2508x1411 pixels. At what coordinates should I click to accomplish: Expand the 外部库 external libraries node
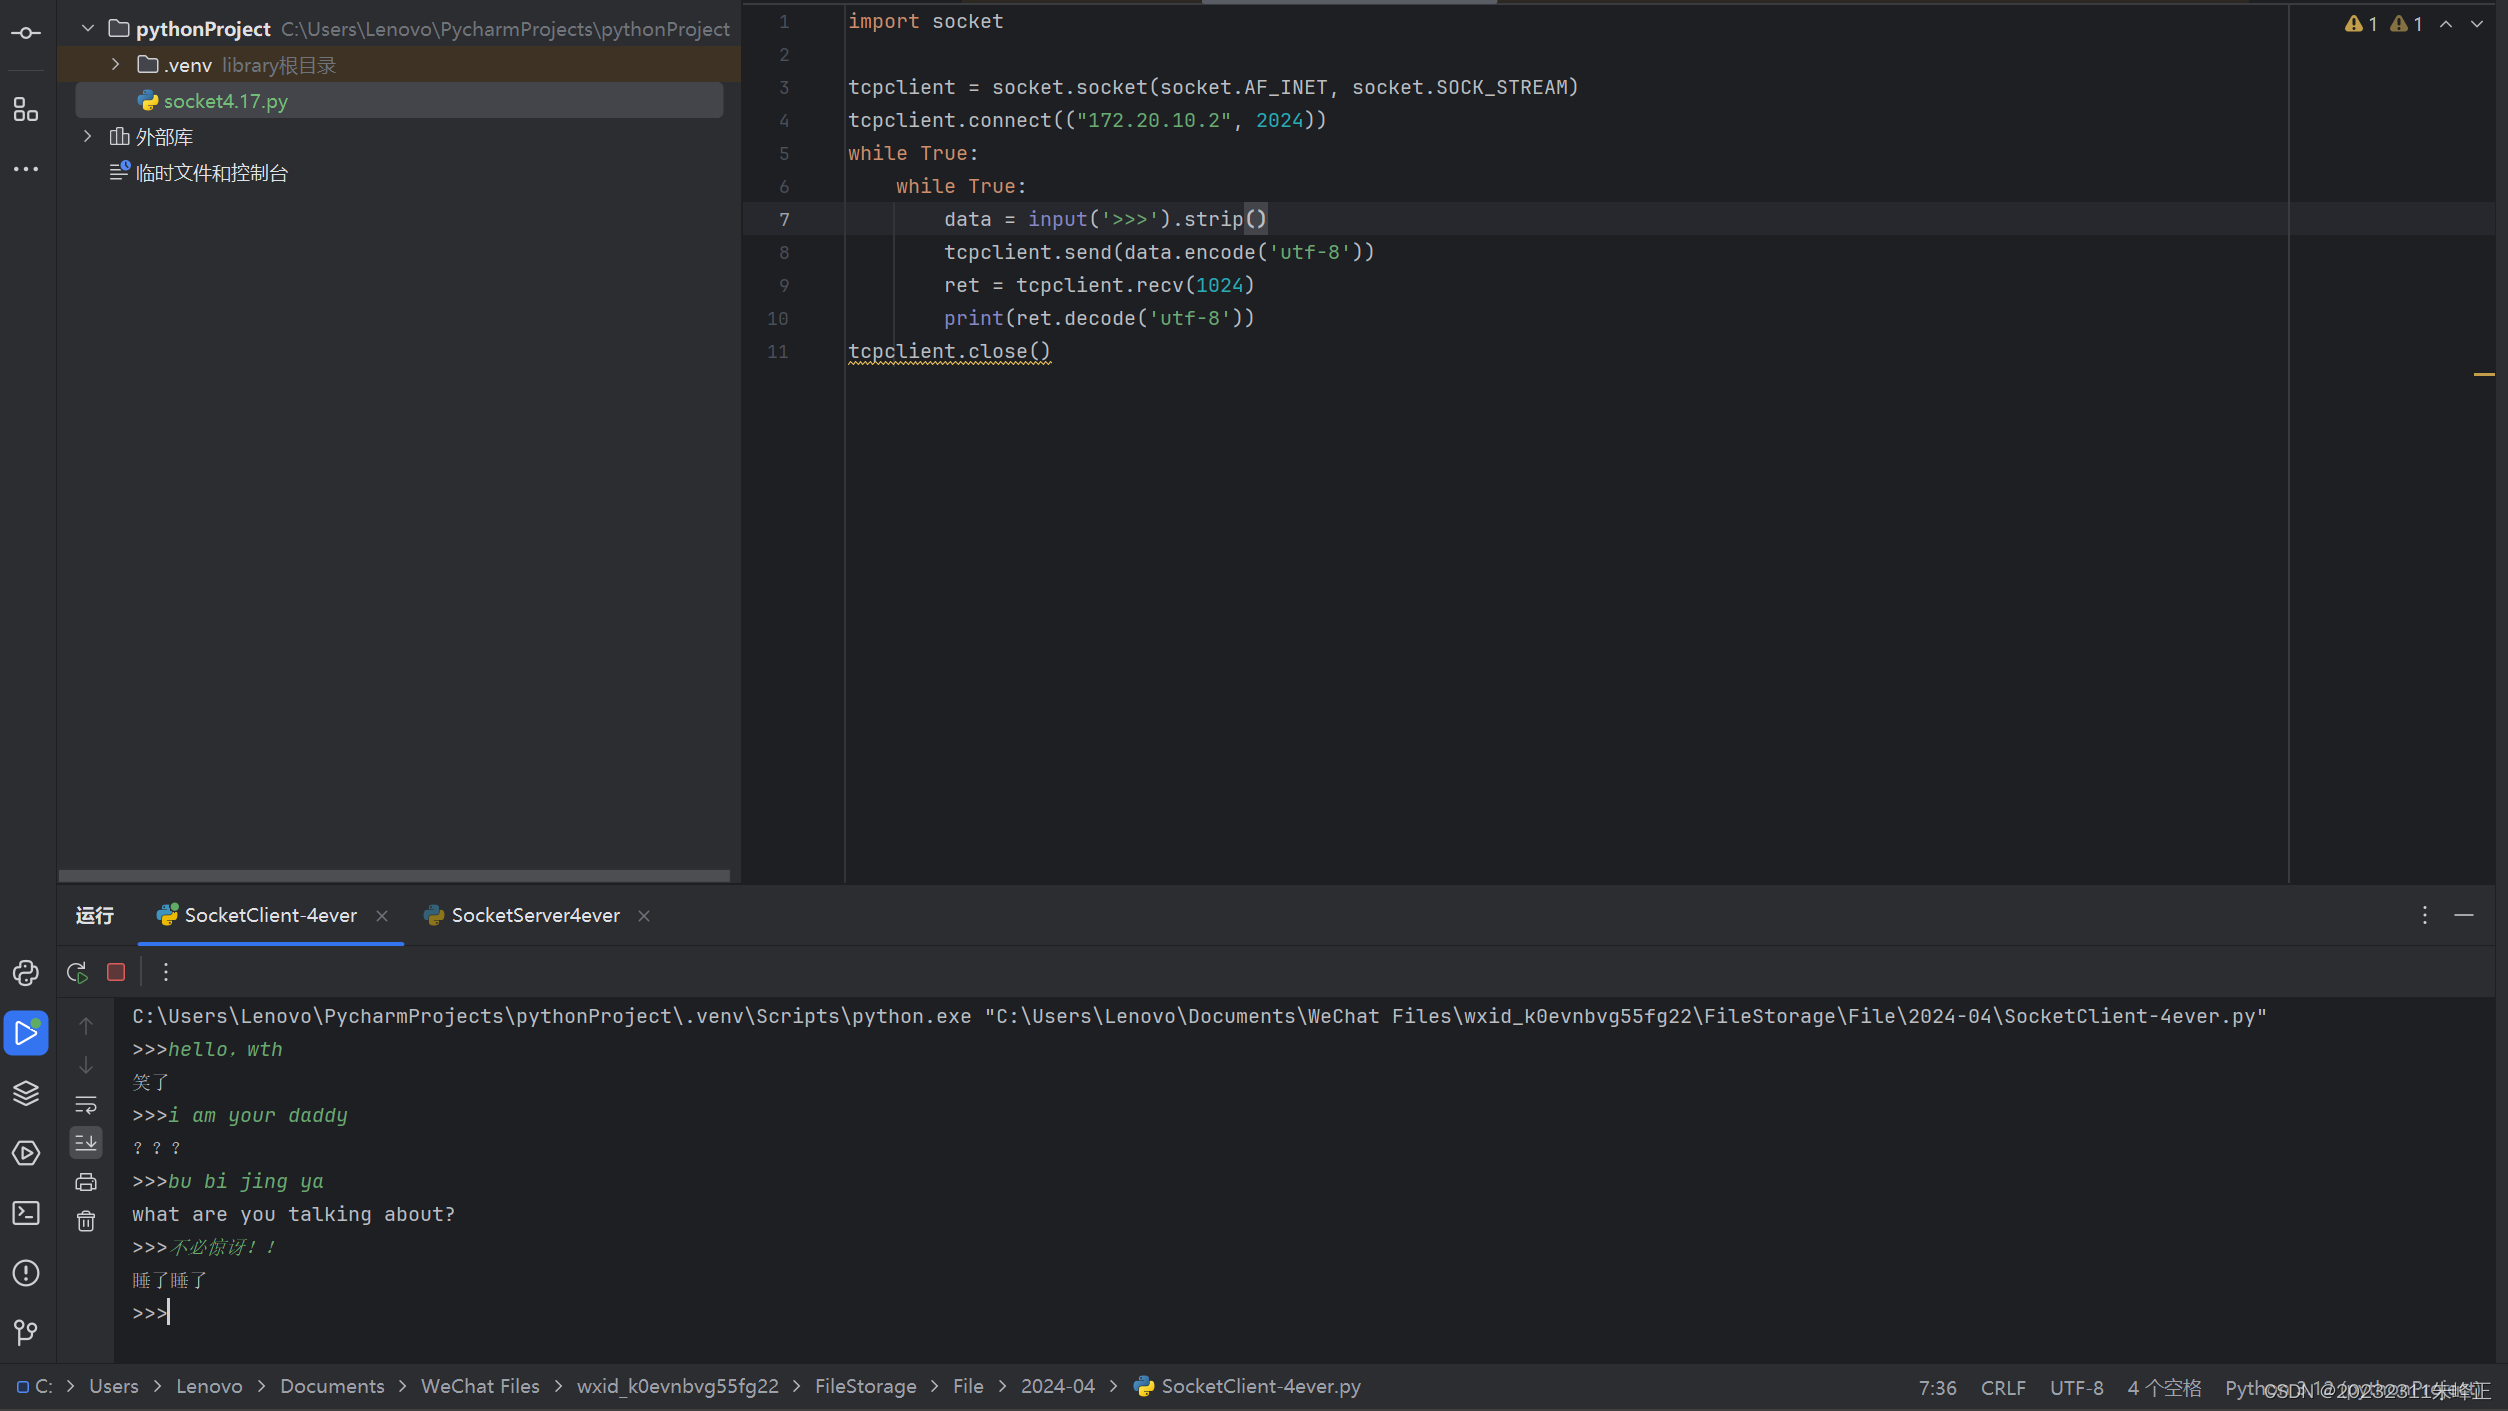point(88,136)
